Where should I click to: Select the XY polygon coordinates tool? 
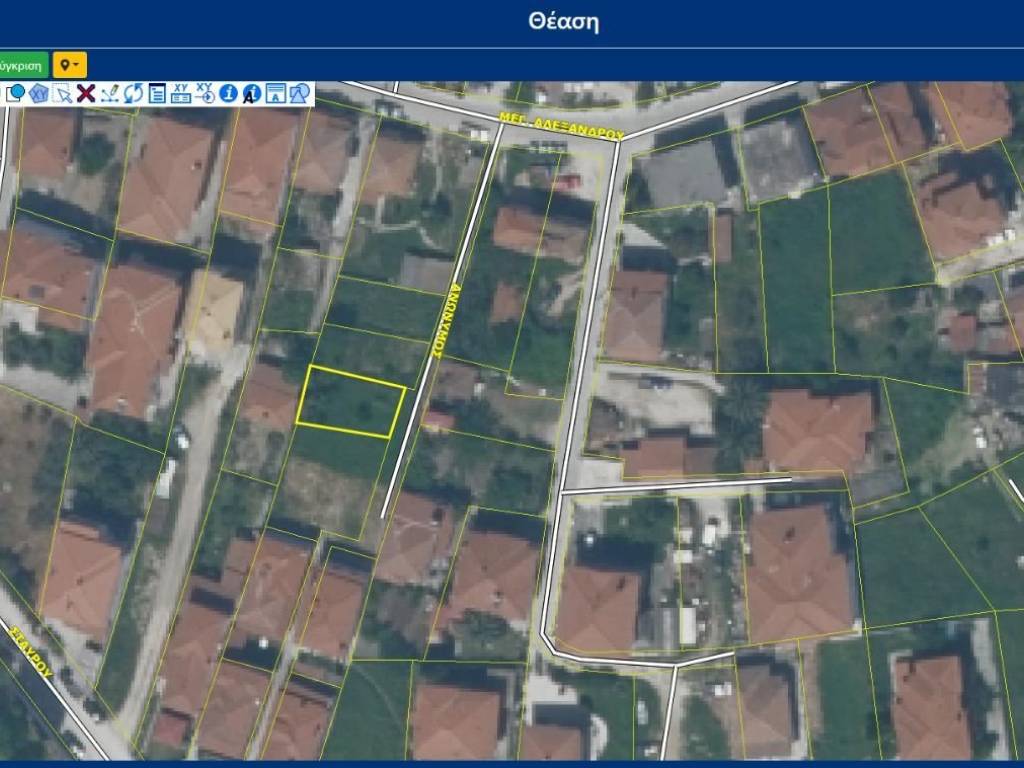[x=39, y=93]
